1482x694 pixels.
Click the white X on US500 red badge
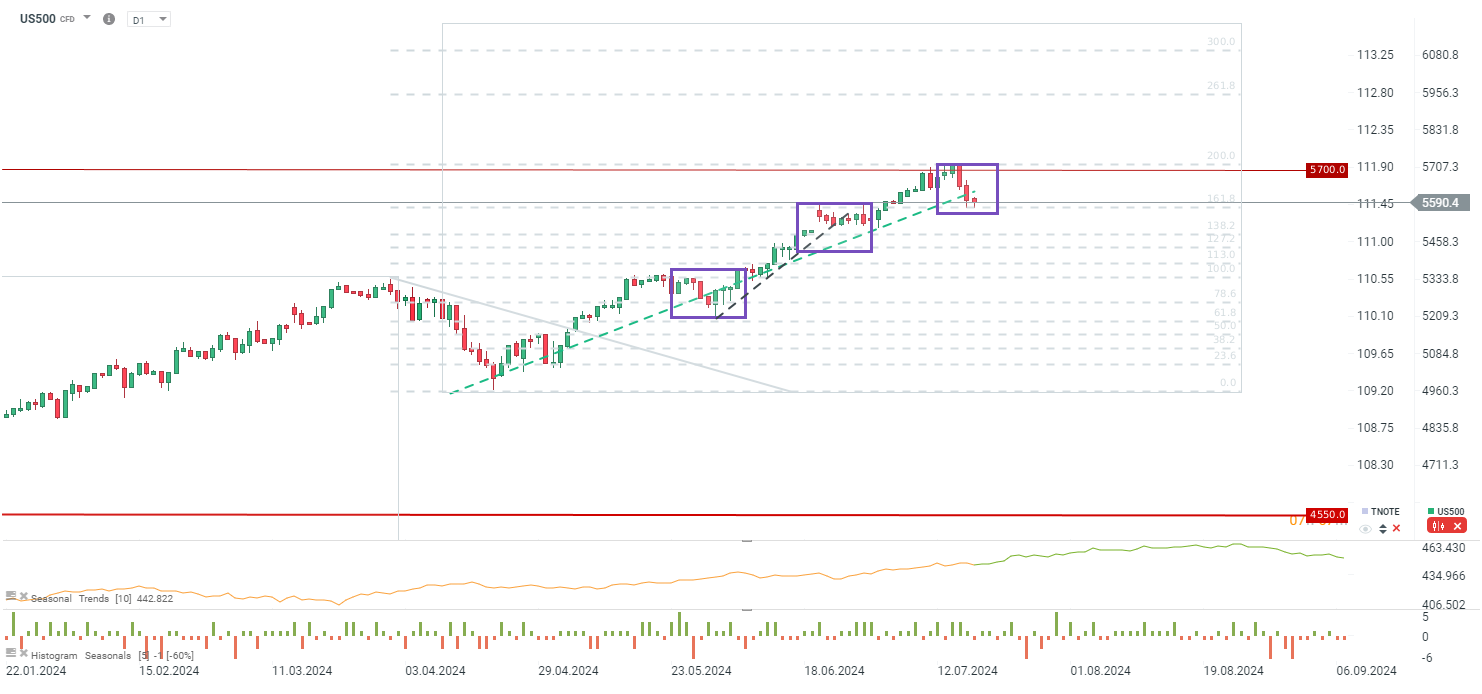click(1457, 526)
